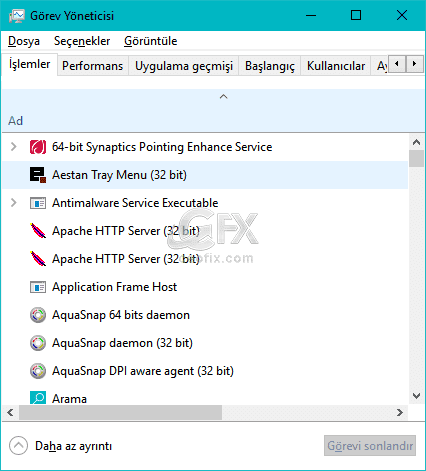Click the vertical scrollbar thumb
Image resolution: width=426 pixels, height=471 pixels.
coord(416,158)
